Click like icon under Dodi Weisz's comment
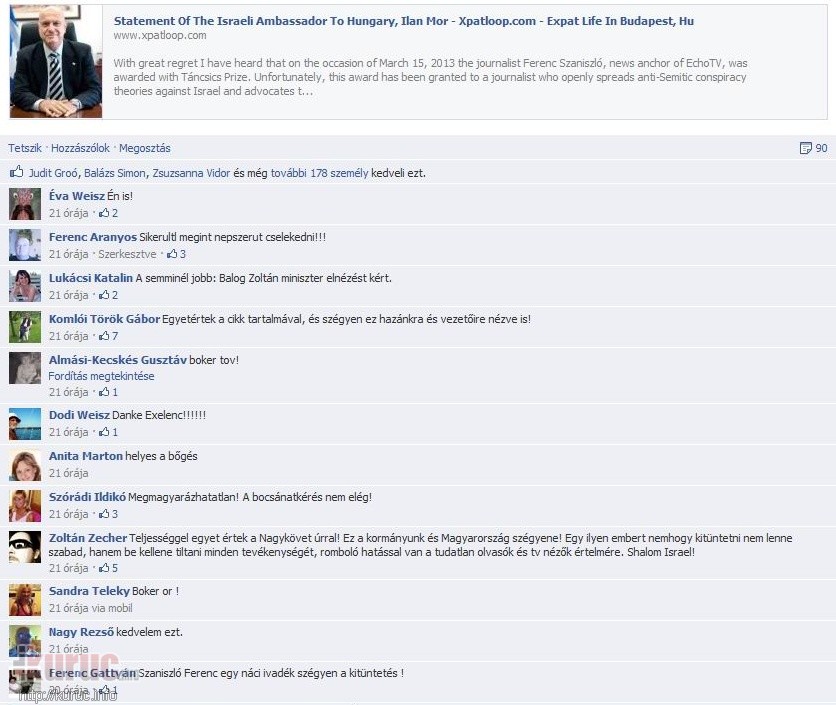The image size is (836, 705). click(104, 432)
